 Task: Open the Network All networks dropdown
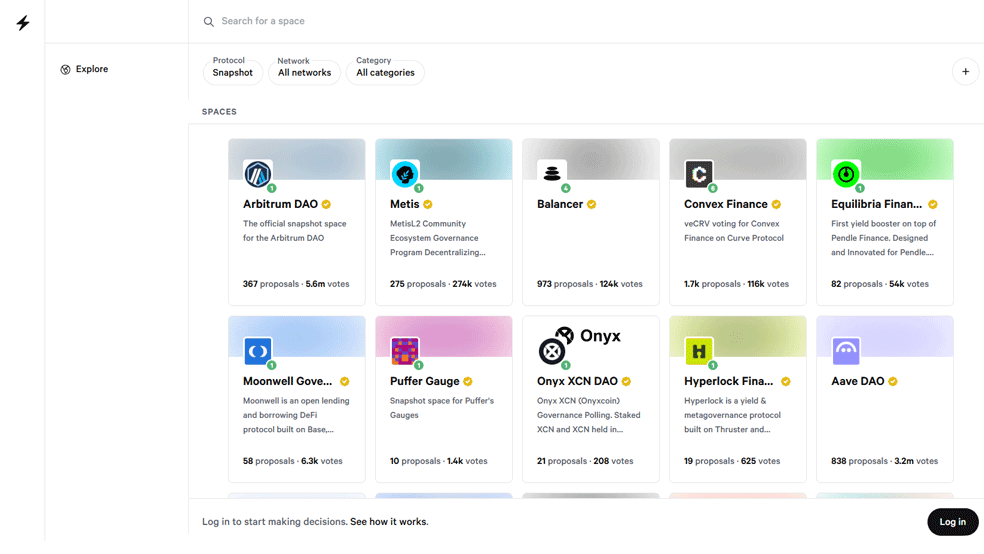click(x=304, y=72)
